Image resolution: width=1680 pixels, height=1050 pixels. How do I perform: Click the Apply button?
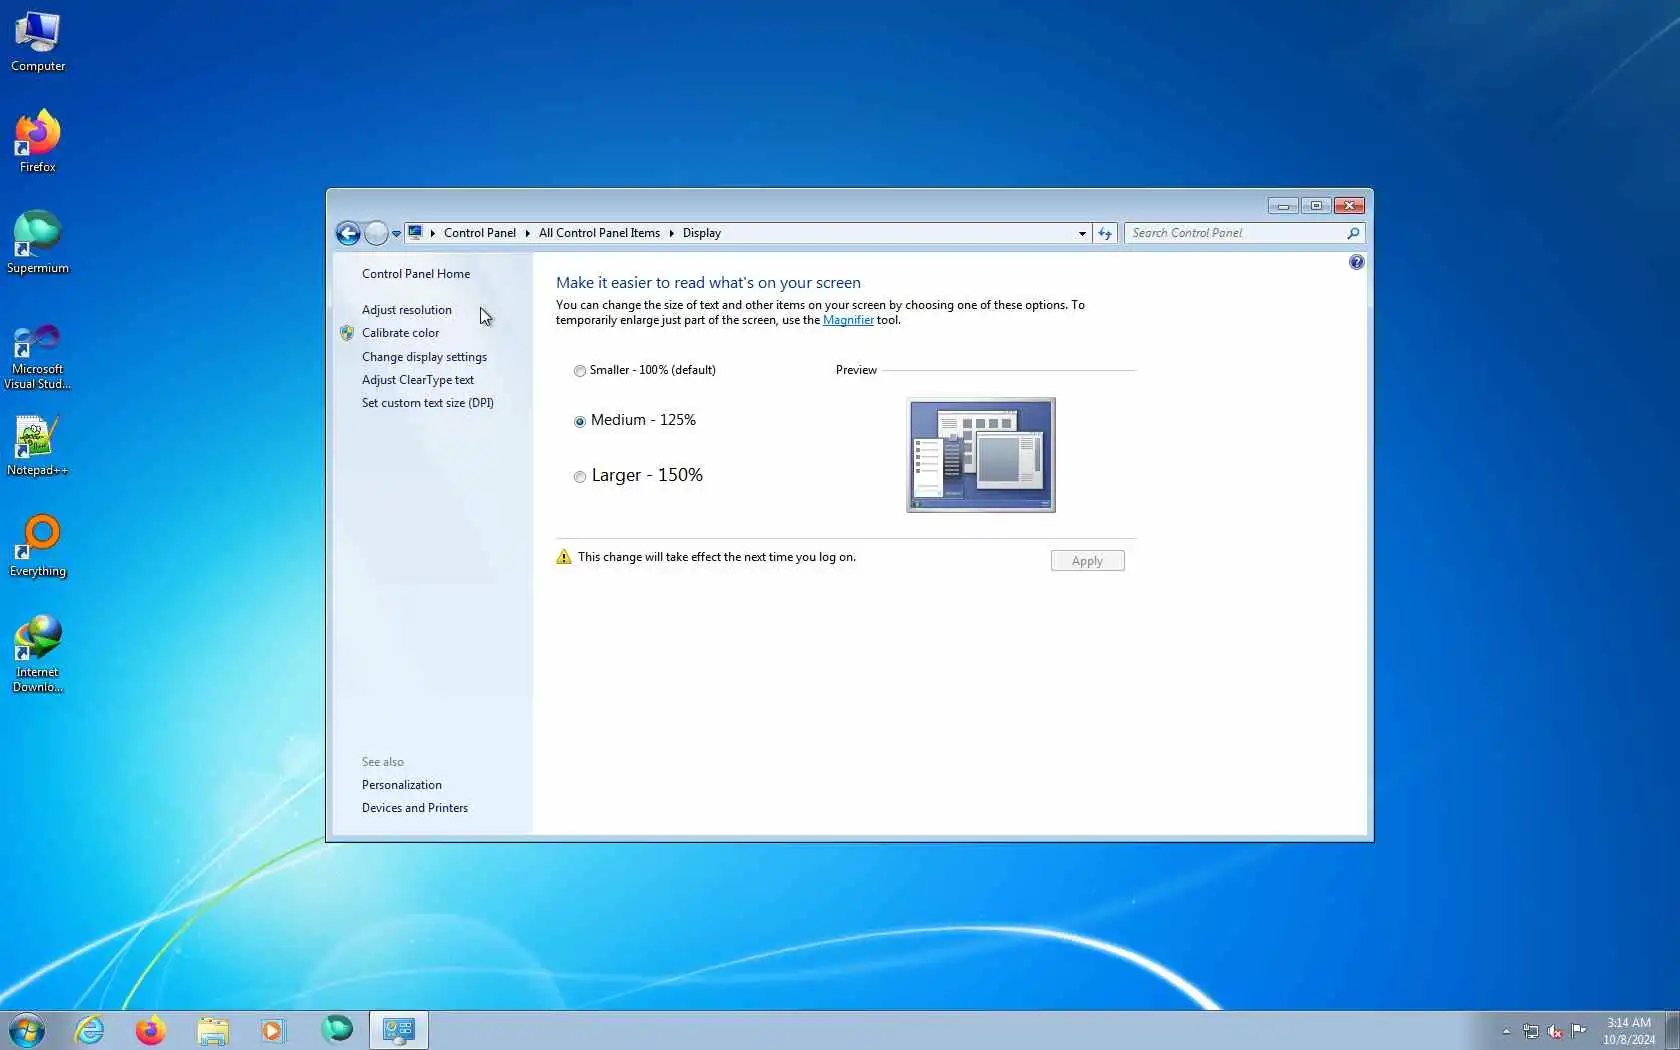point(1087,561)
